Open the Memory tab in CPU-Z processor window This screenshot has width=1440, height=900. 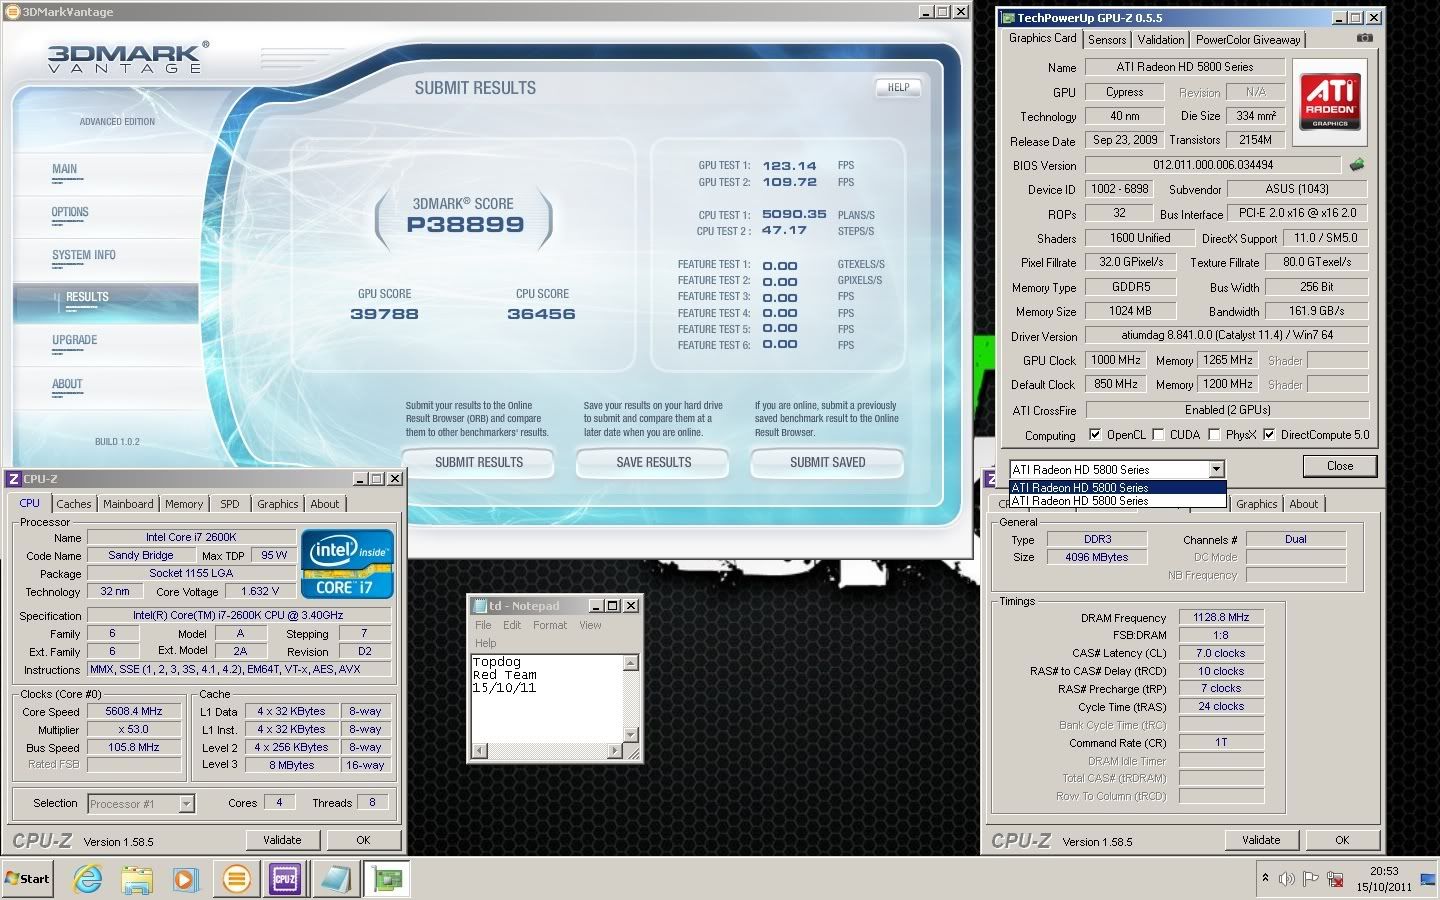click(184, 504)
